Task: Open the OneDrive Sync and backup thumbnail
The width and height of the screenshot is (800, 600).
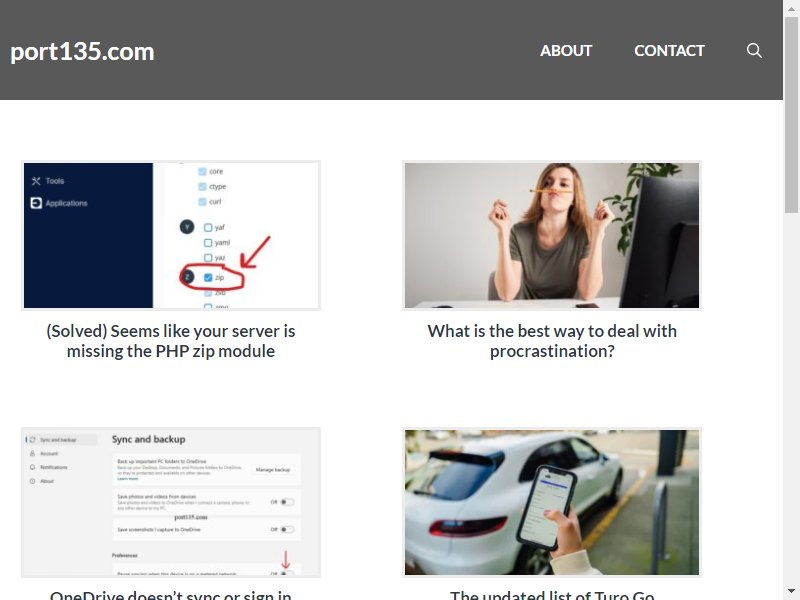Action: click(x=171, y=503)
